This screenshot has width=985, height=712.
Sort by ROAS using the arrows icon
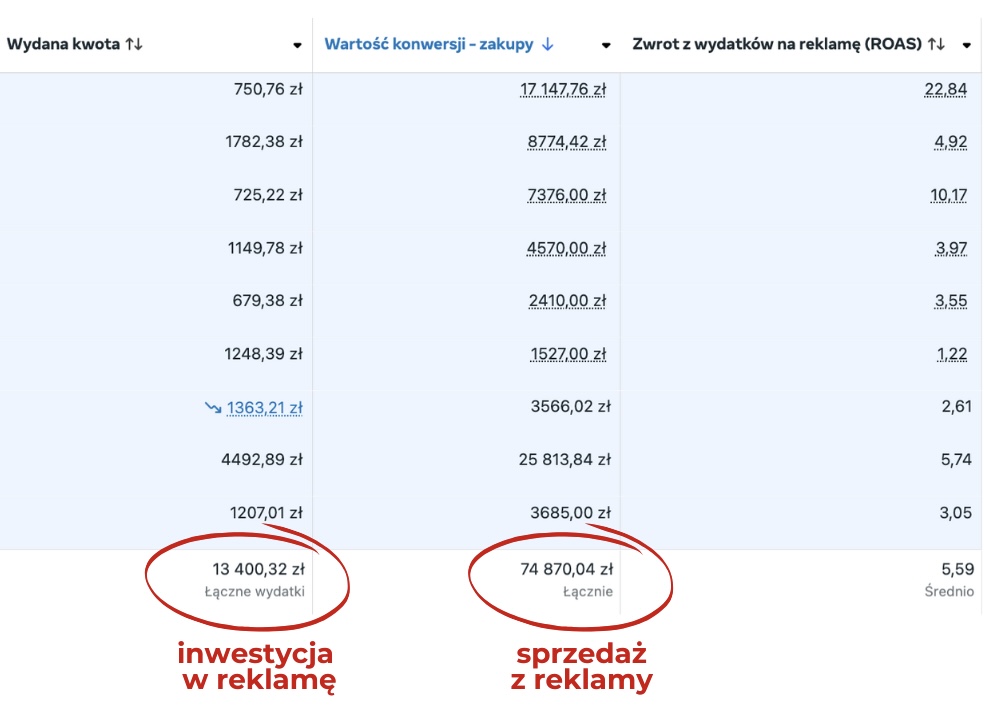click(937, 44)
